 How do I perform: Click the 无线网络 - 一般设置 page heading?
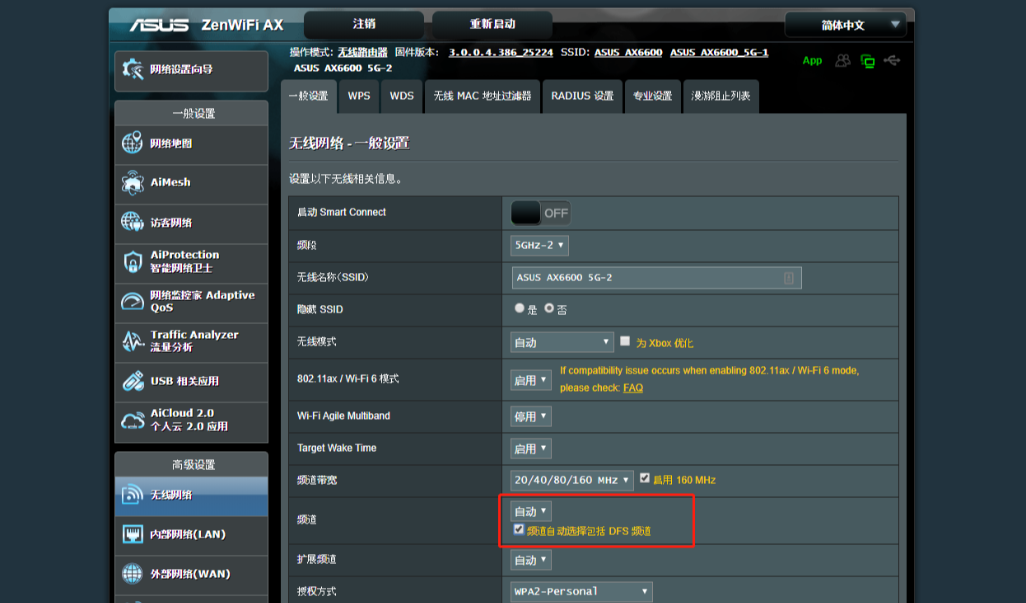(349, 143)
